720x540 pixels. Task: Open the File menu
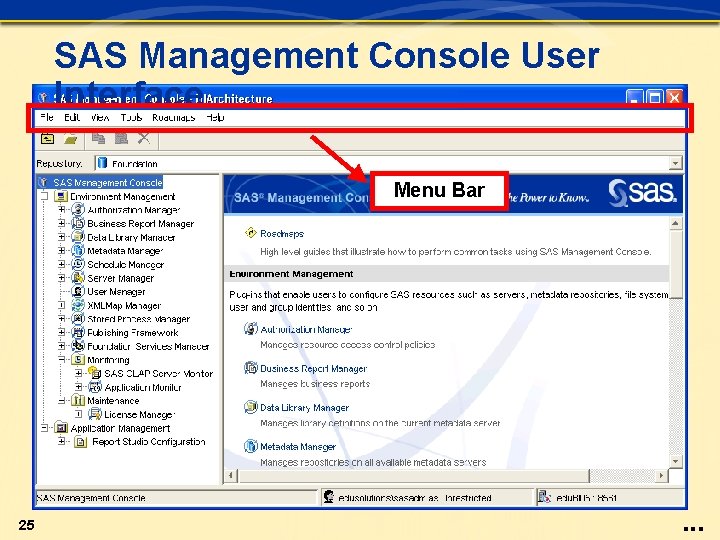[x=47, y=118]
